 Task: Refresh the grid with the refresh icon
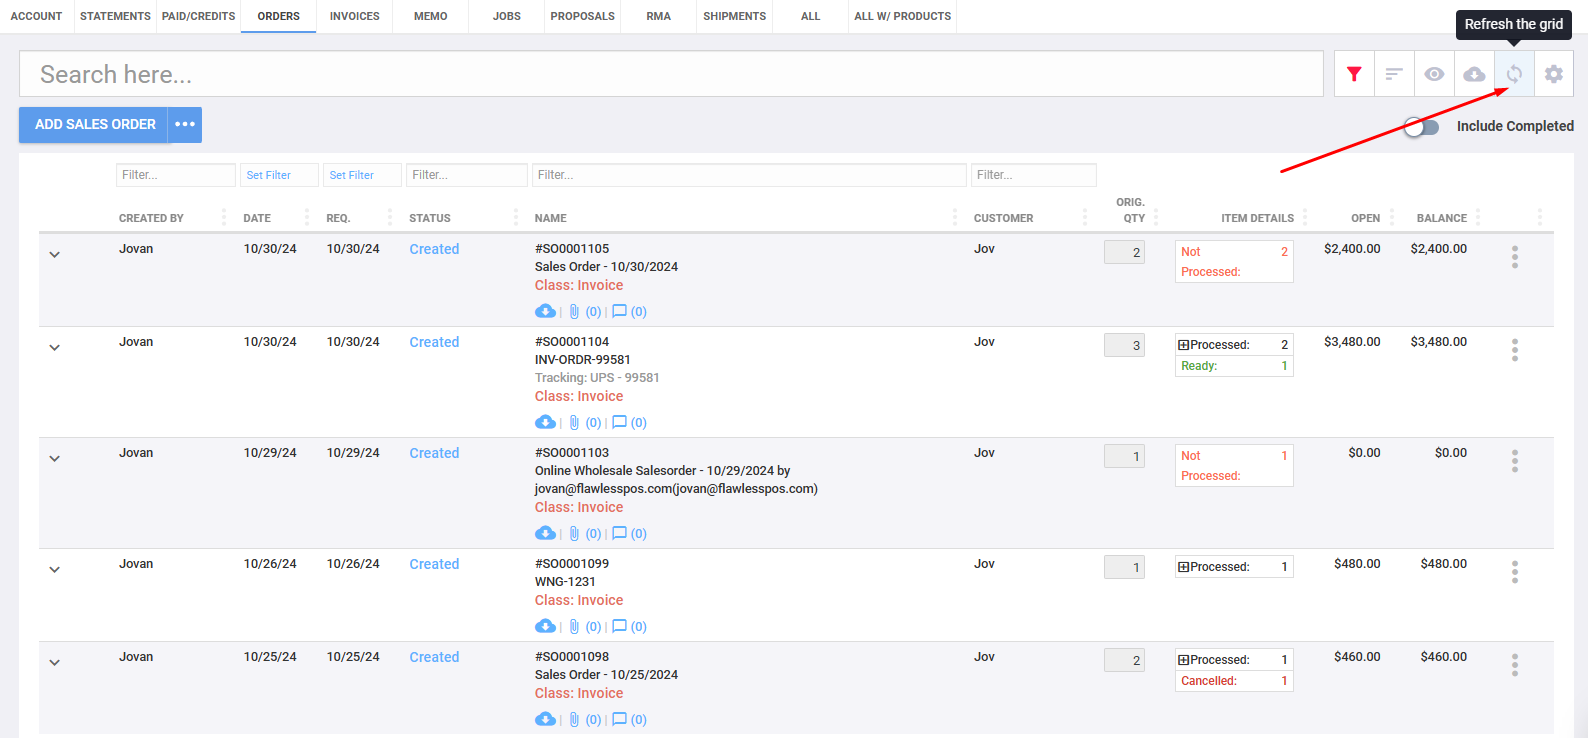click(x=1514, y=74)
